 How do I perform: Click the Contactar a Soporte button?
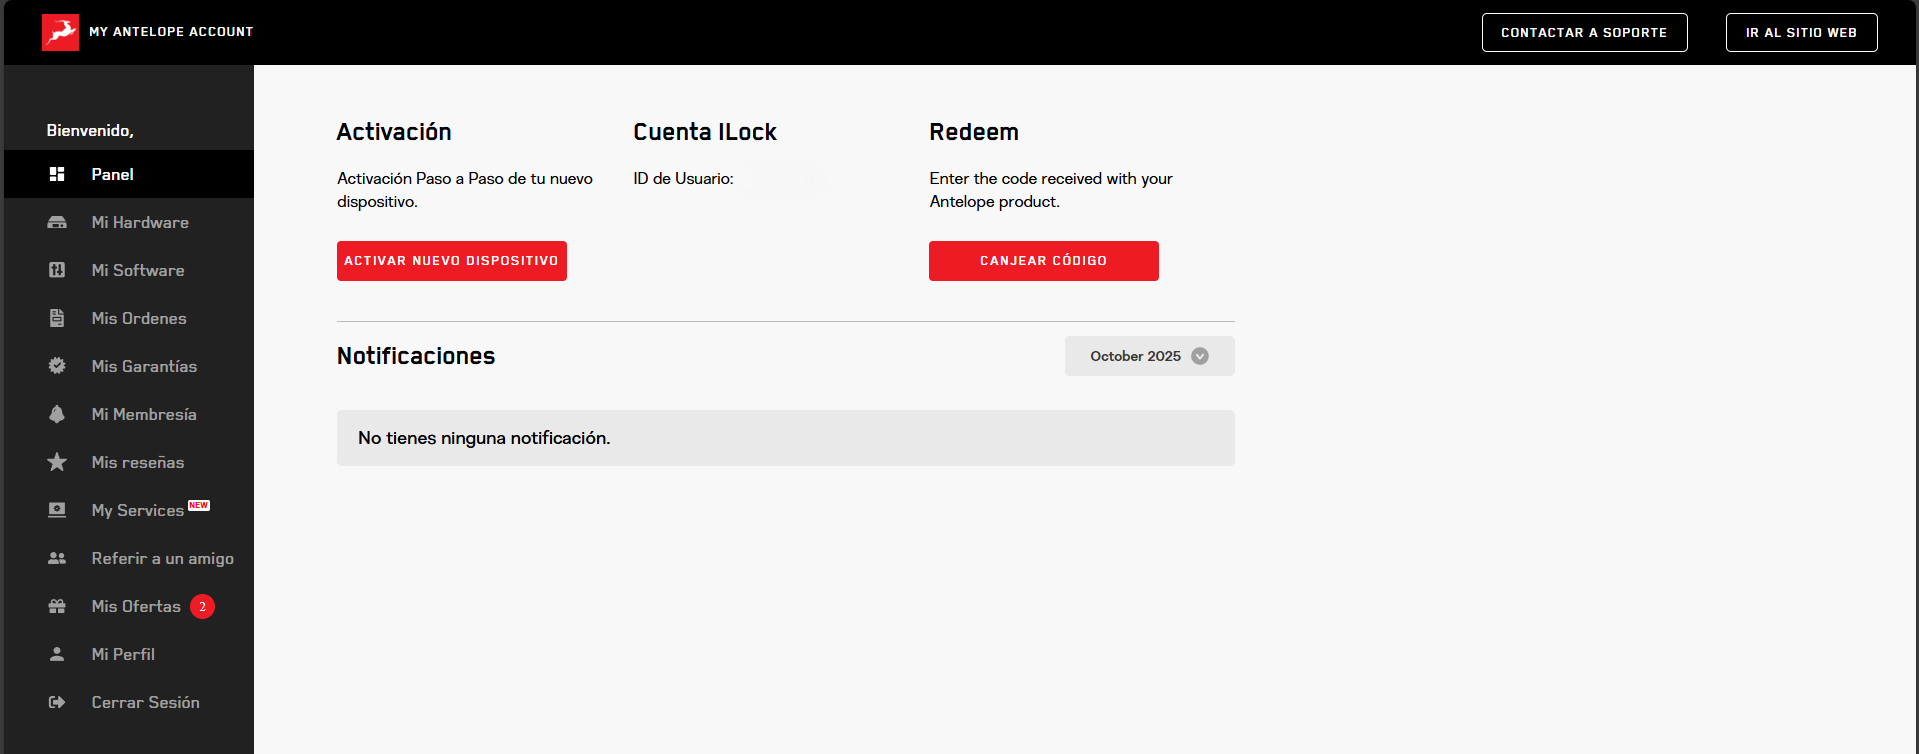click(x=1584, y=32)
